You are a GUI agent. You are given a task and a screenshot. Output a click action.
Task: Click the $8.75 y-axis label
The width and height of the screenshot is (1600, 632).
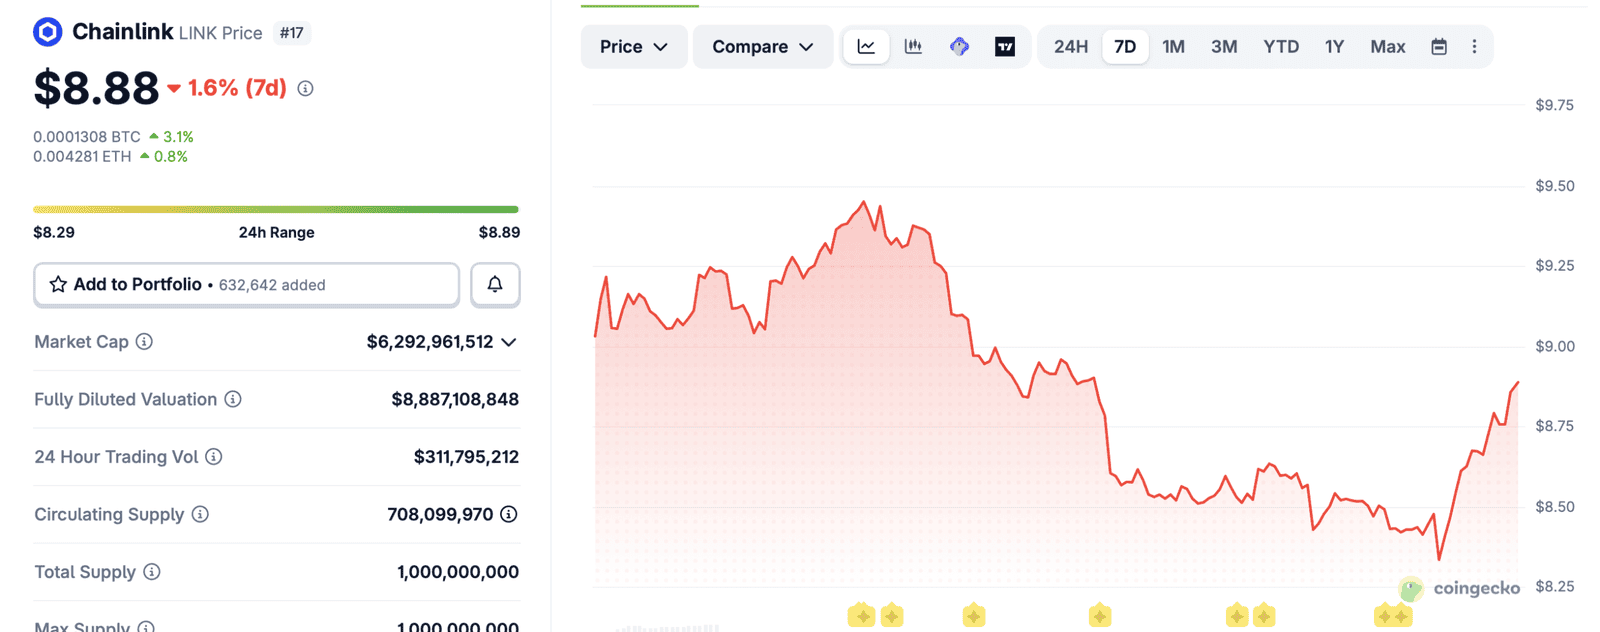coord(1555,426)
